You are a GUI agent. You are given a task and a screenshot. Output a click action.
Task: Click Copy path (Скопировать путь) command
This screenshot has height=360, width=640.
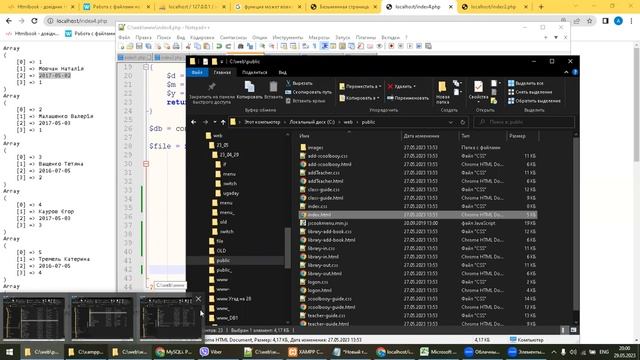(308, 92)
